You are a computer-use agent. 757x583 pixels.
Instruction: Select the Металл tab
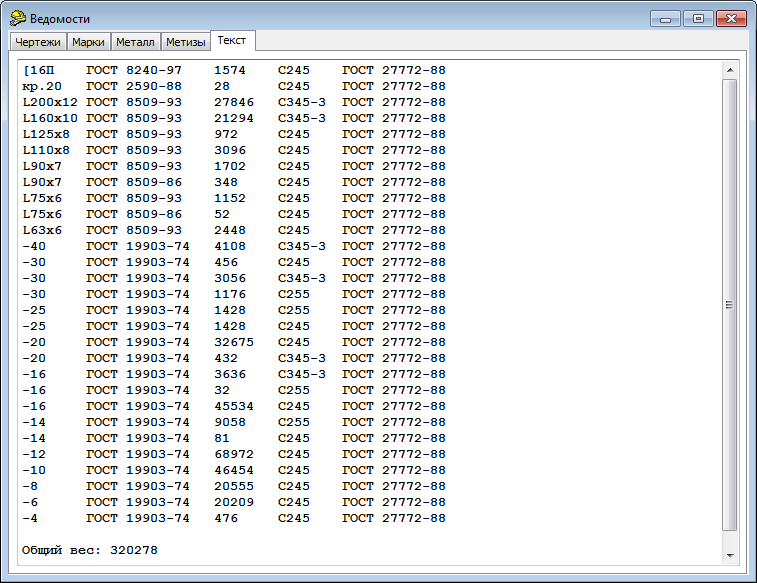tap(135, 42)
